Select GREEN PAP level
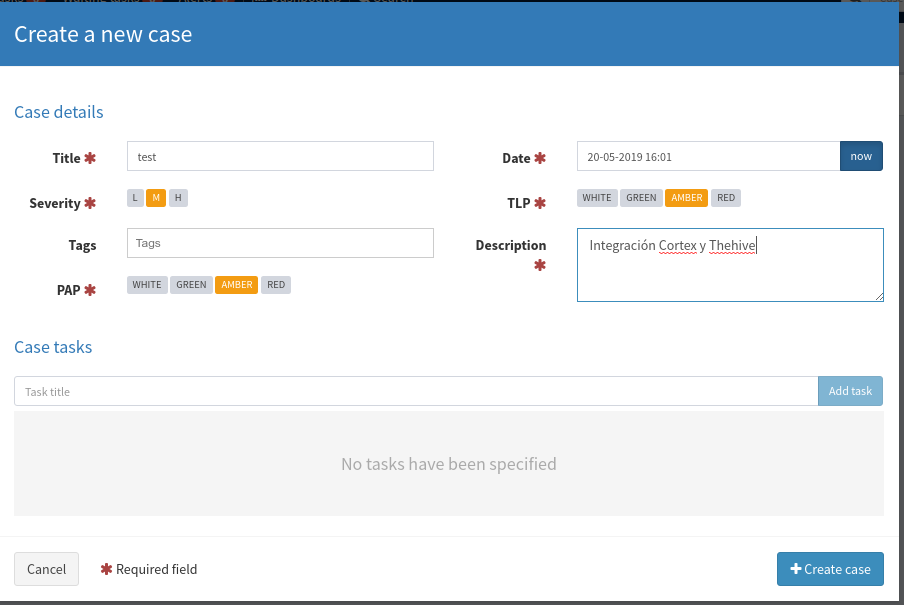 coord(191,284)
